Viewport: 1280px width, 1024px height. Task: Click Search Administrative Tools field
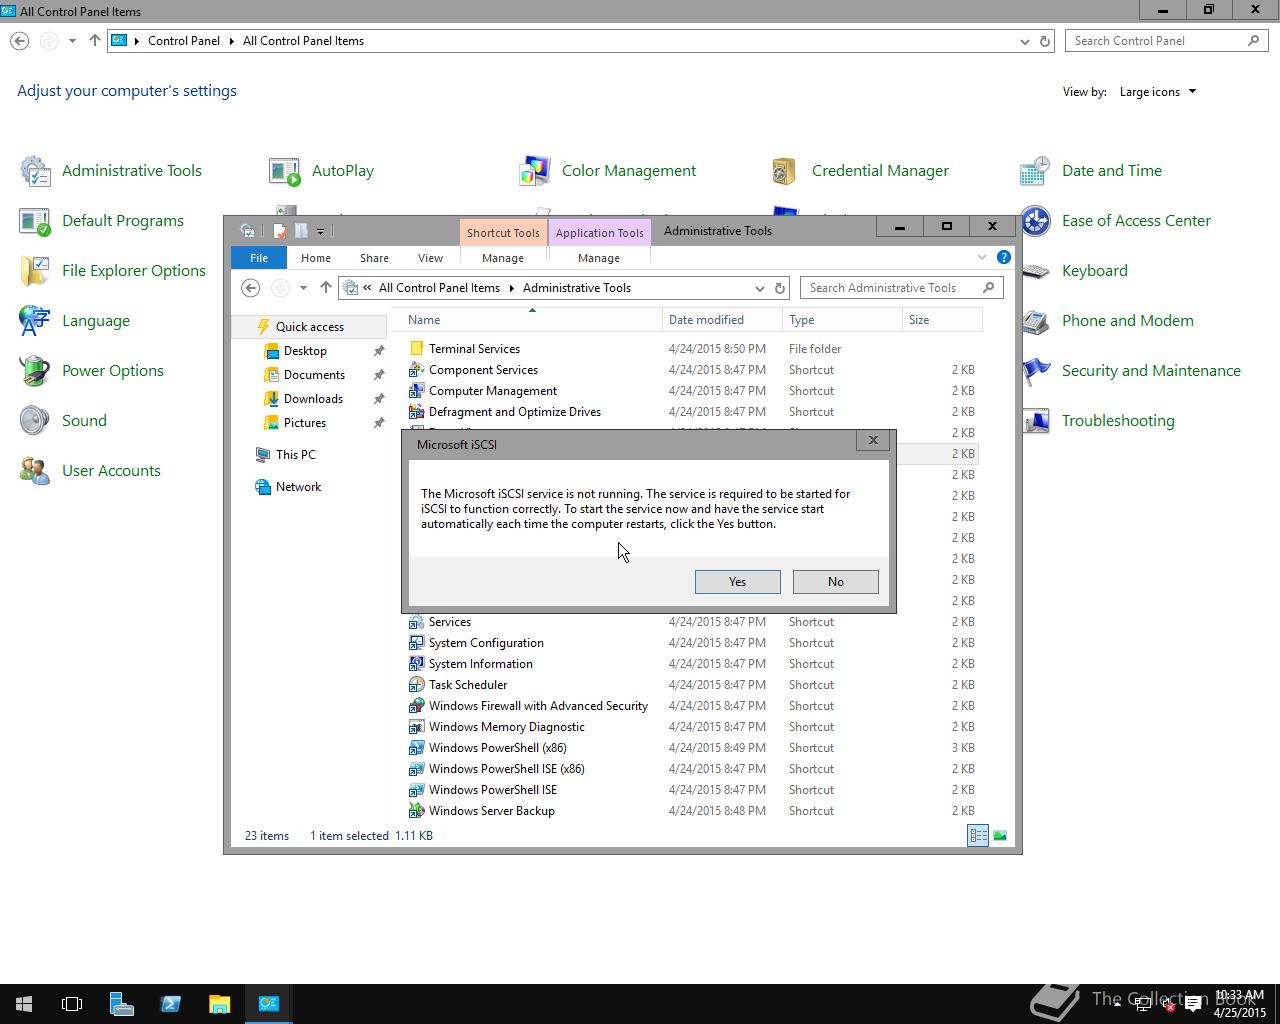tap(901, 288)
